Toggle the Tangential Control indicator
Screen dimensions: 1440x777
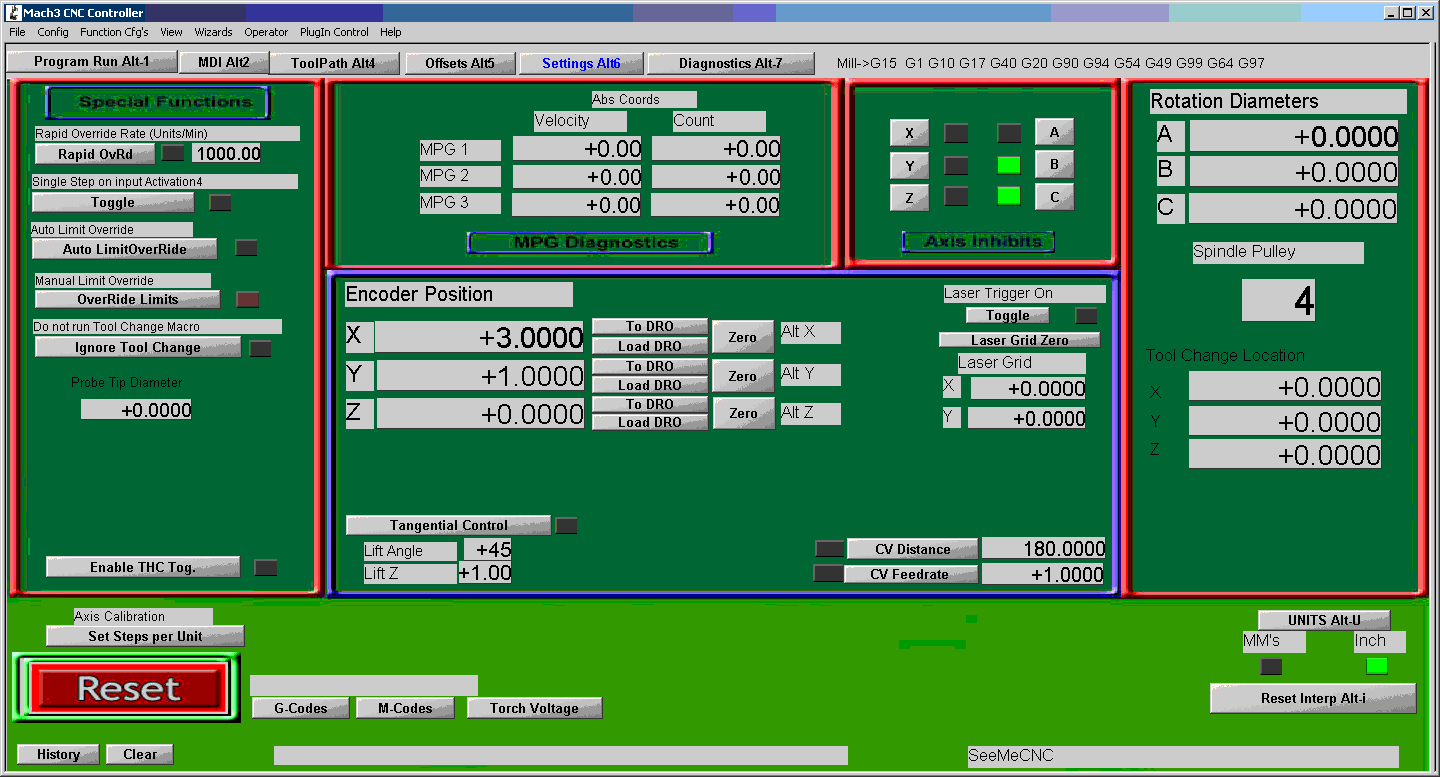[565, 524]
